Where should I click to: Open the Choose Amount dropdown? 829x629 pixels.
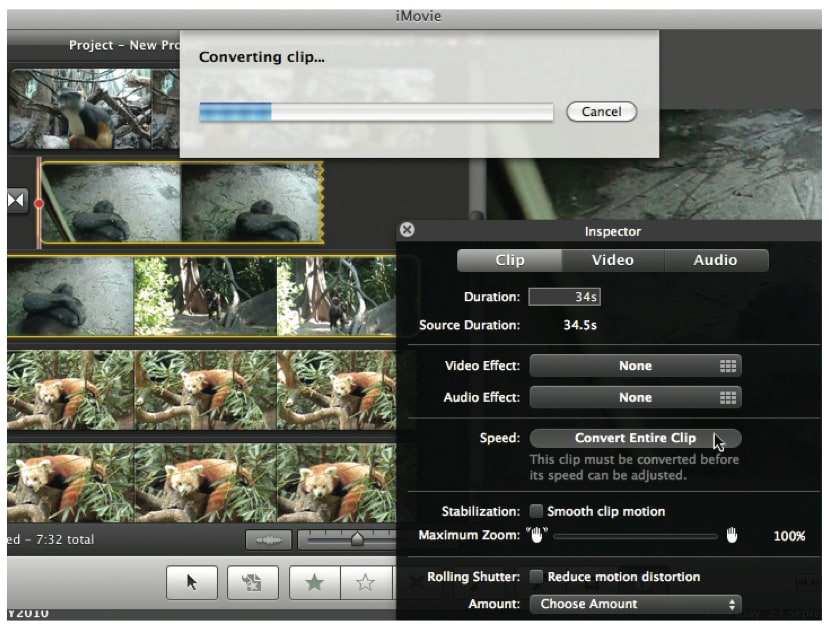(635, 604)
